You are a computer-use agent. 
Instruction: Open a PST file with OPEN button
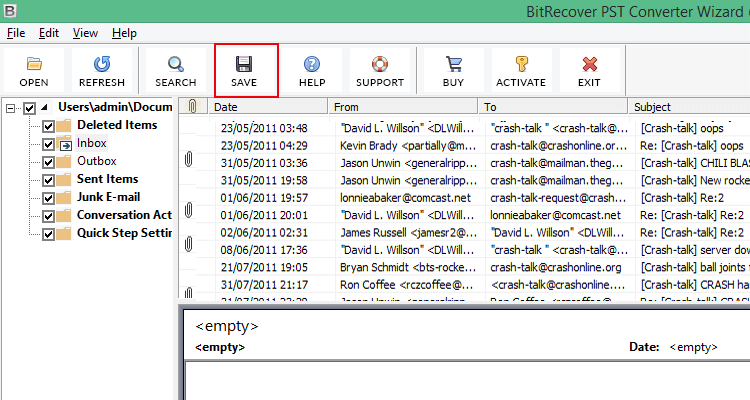point(34,70)
